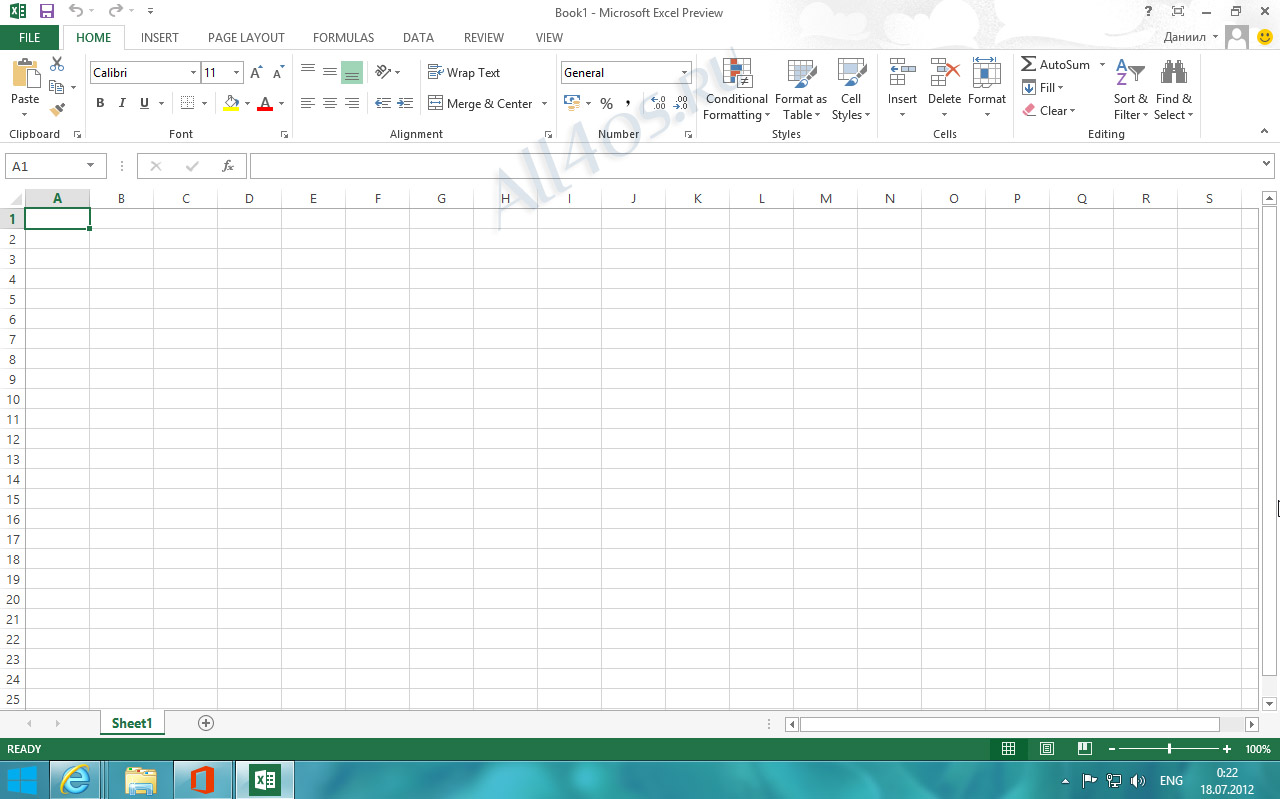Open the Clear dropdown

click(1048, 110)
